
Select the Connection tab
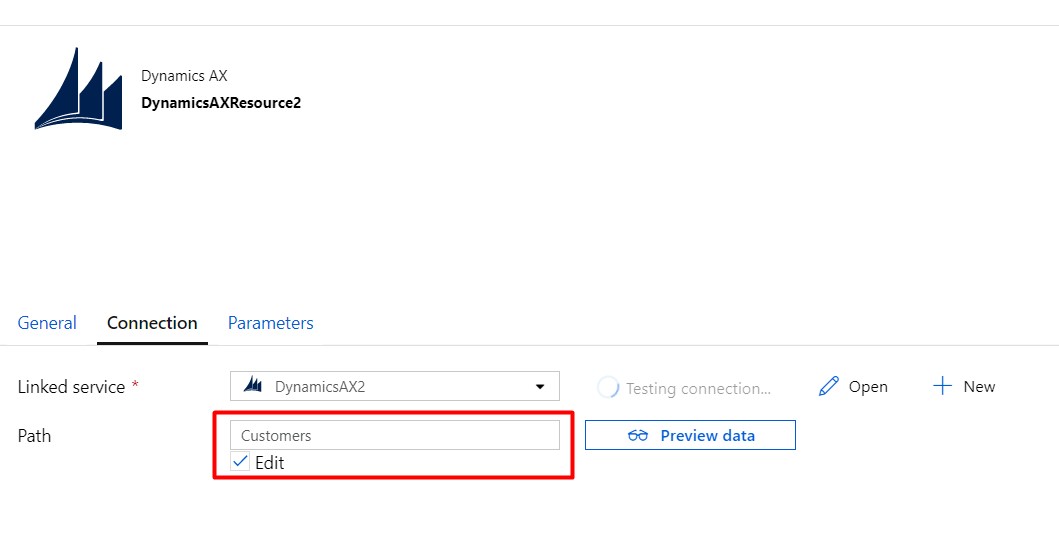pos(152,323)
